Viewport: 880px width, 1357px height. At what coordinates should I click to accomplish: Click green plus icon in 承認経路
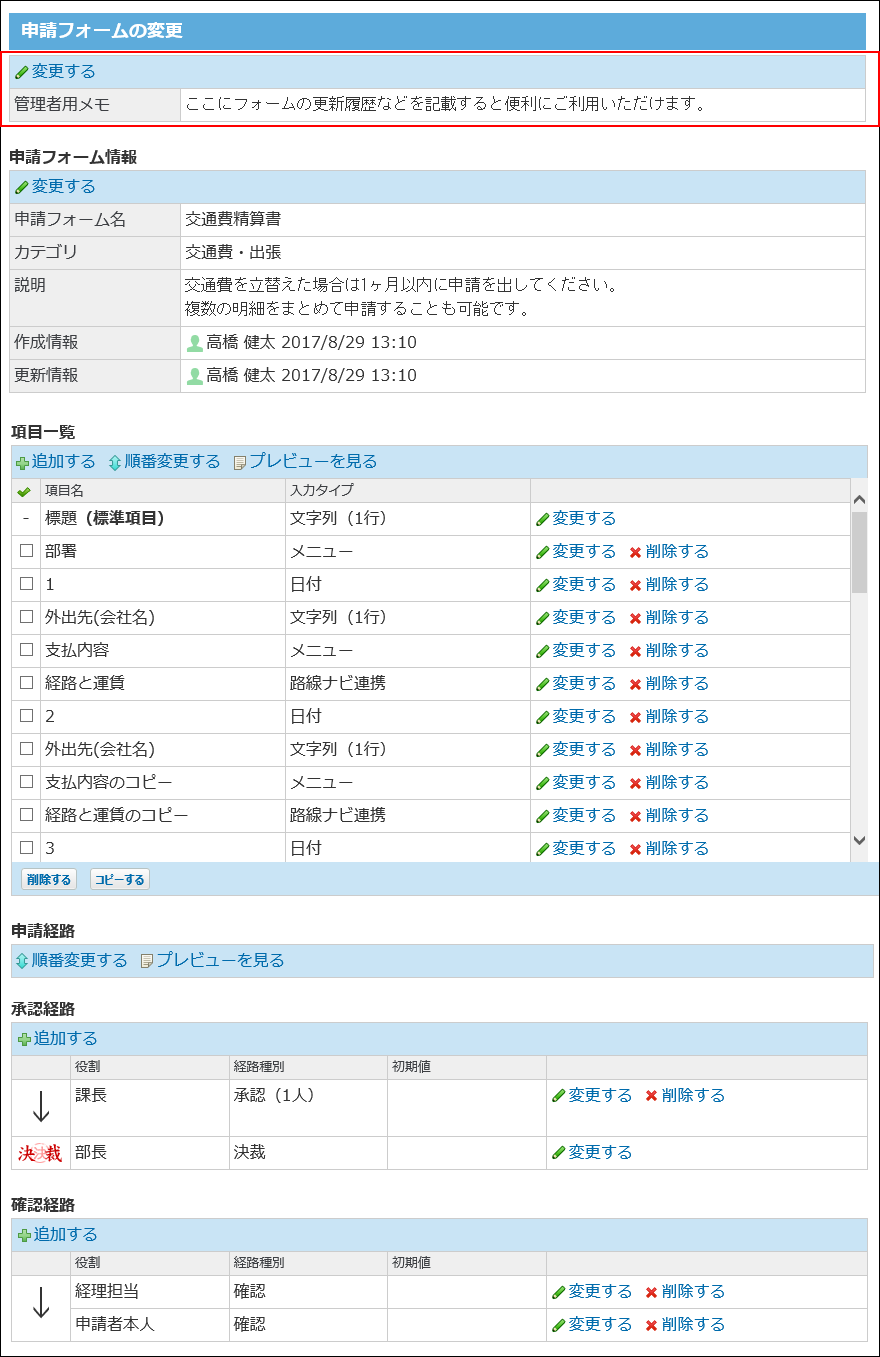[24, 1039]
